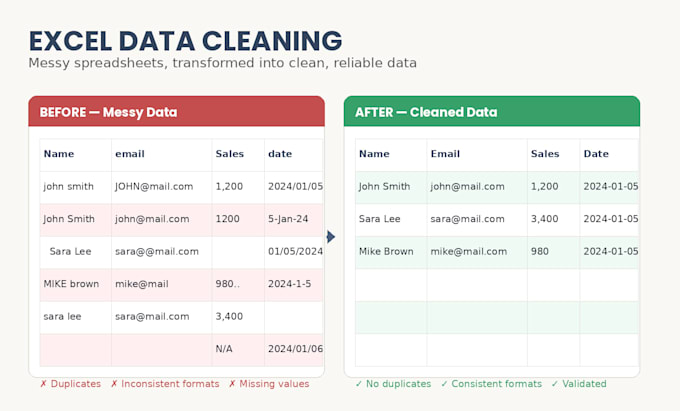Select the capitalized 'Email' column header
Image resolution: width=680 pixels, height=411 pixels.
point(445,154)
